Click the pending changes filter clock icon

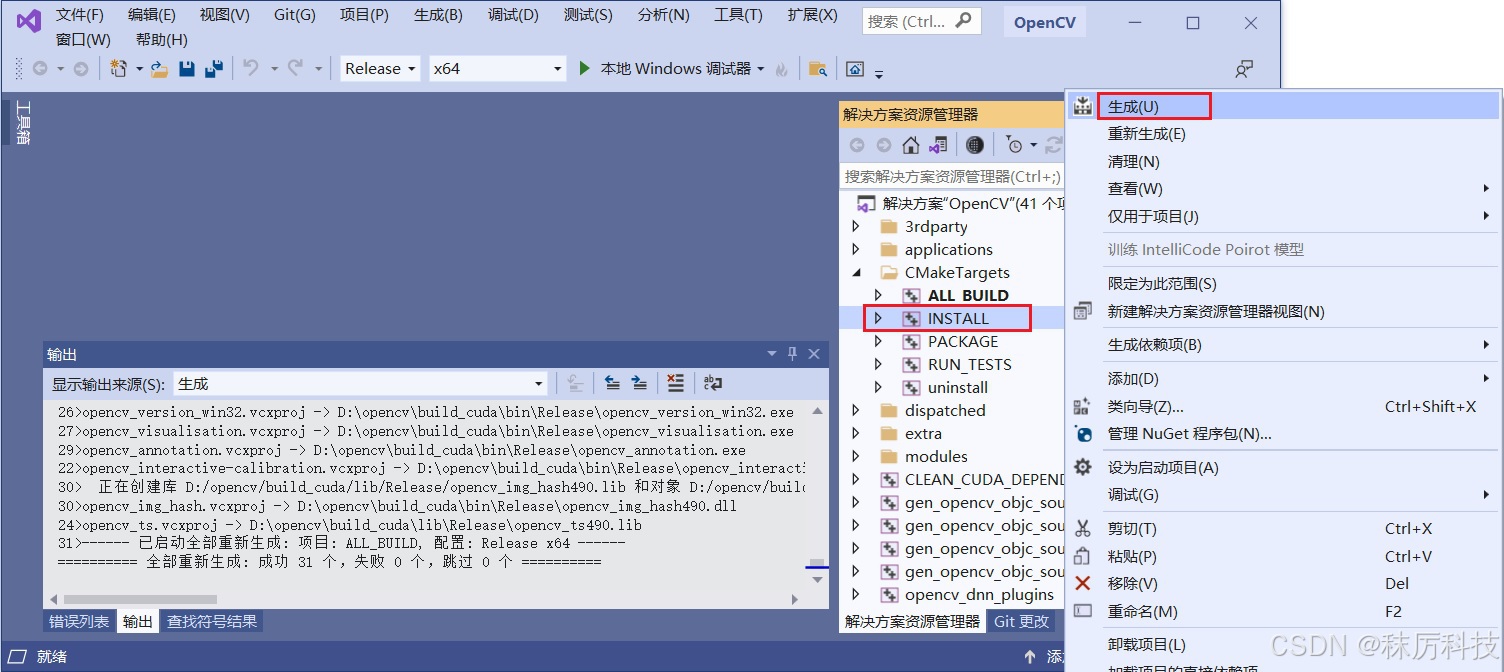coord(1014,145)
